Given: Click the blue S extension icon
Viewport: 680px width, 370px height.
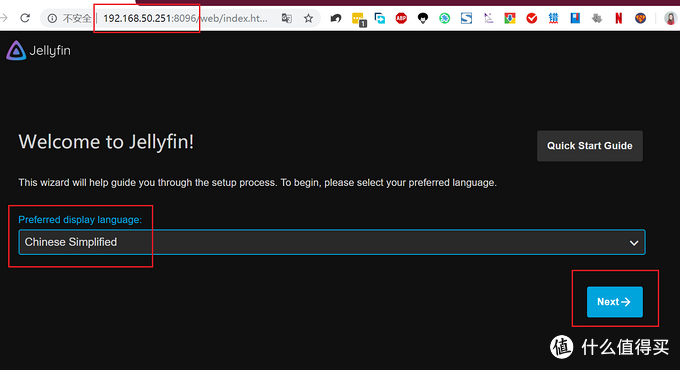Looking at the screenshot, I should [x=466, y=18].
